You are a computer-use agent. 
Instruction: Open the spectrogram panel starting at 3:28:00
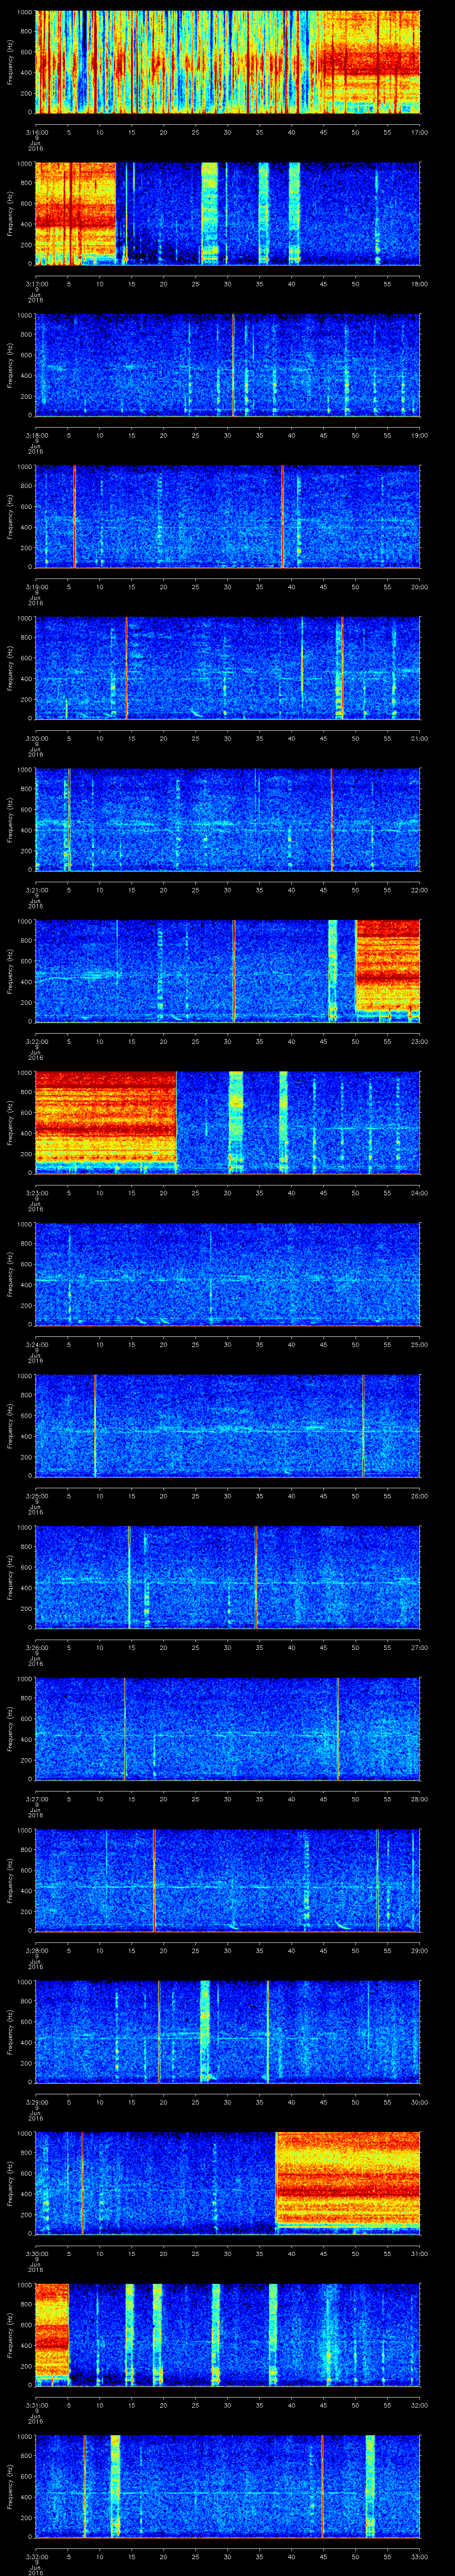[x=227, y=1880]
